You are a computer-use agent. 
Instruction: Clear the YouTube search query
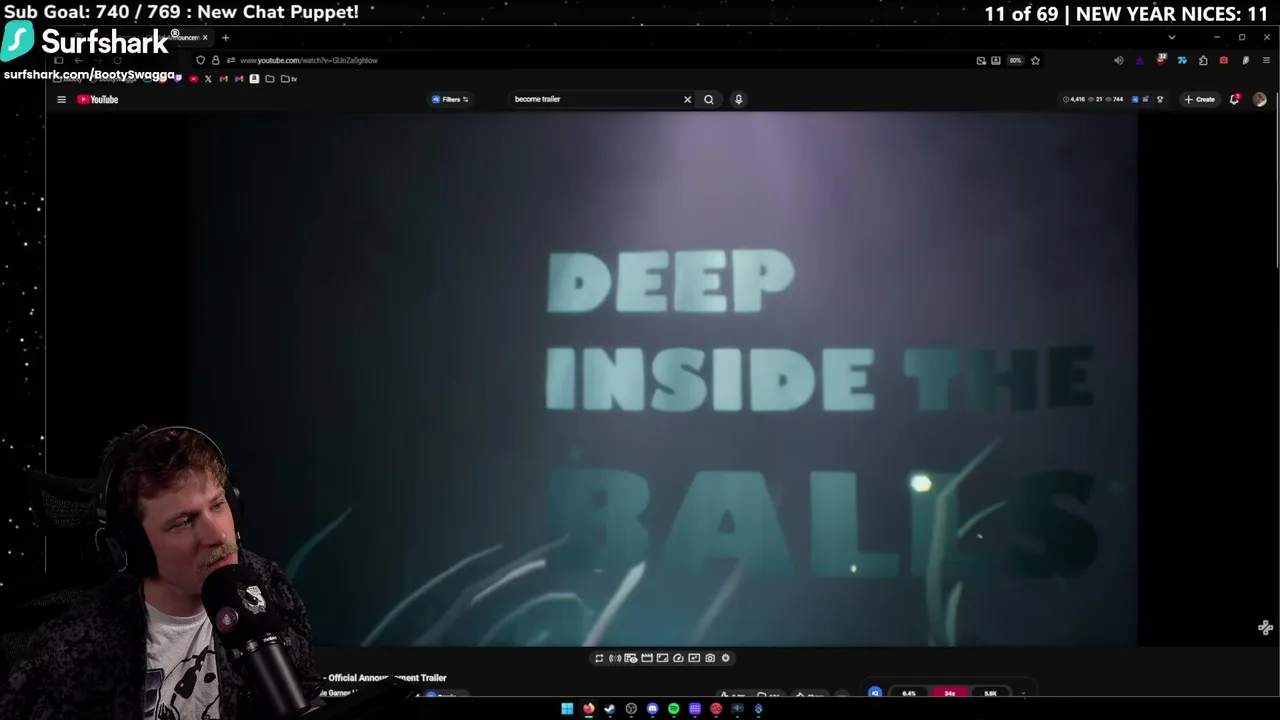coord(687,99)
